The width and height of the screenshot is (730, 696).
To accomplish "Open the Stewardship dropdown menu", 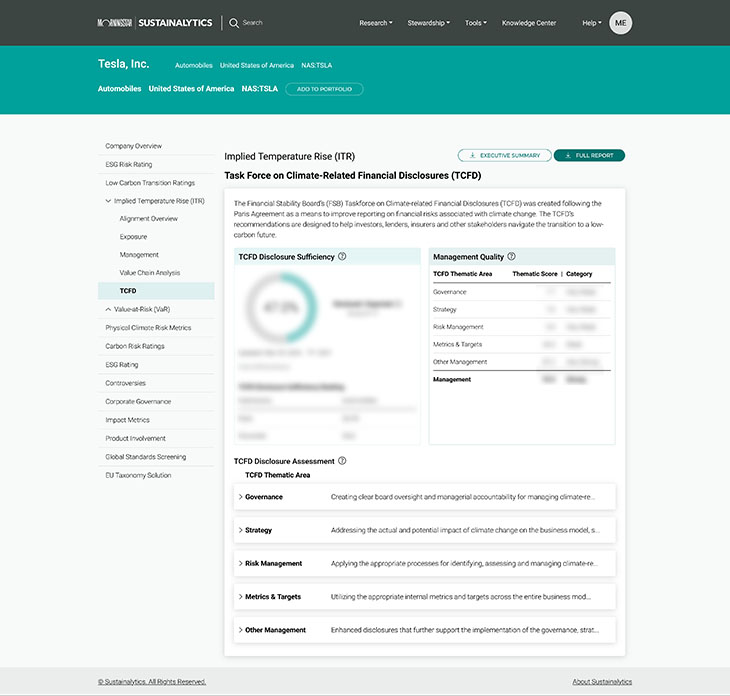I will [x=428, y=22].
